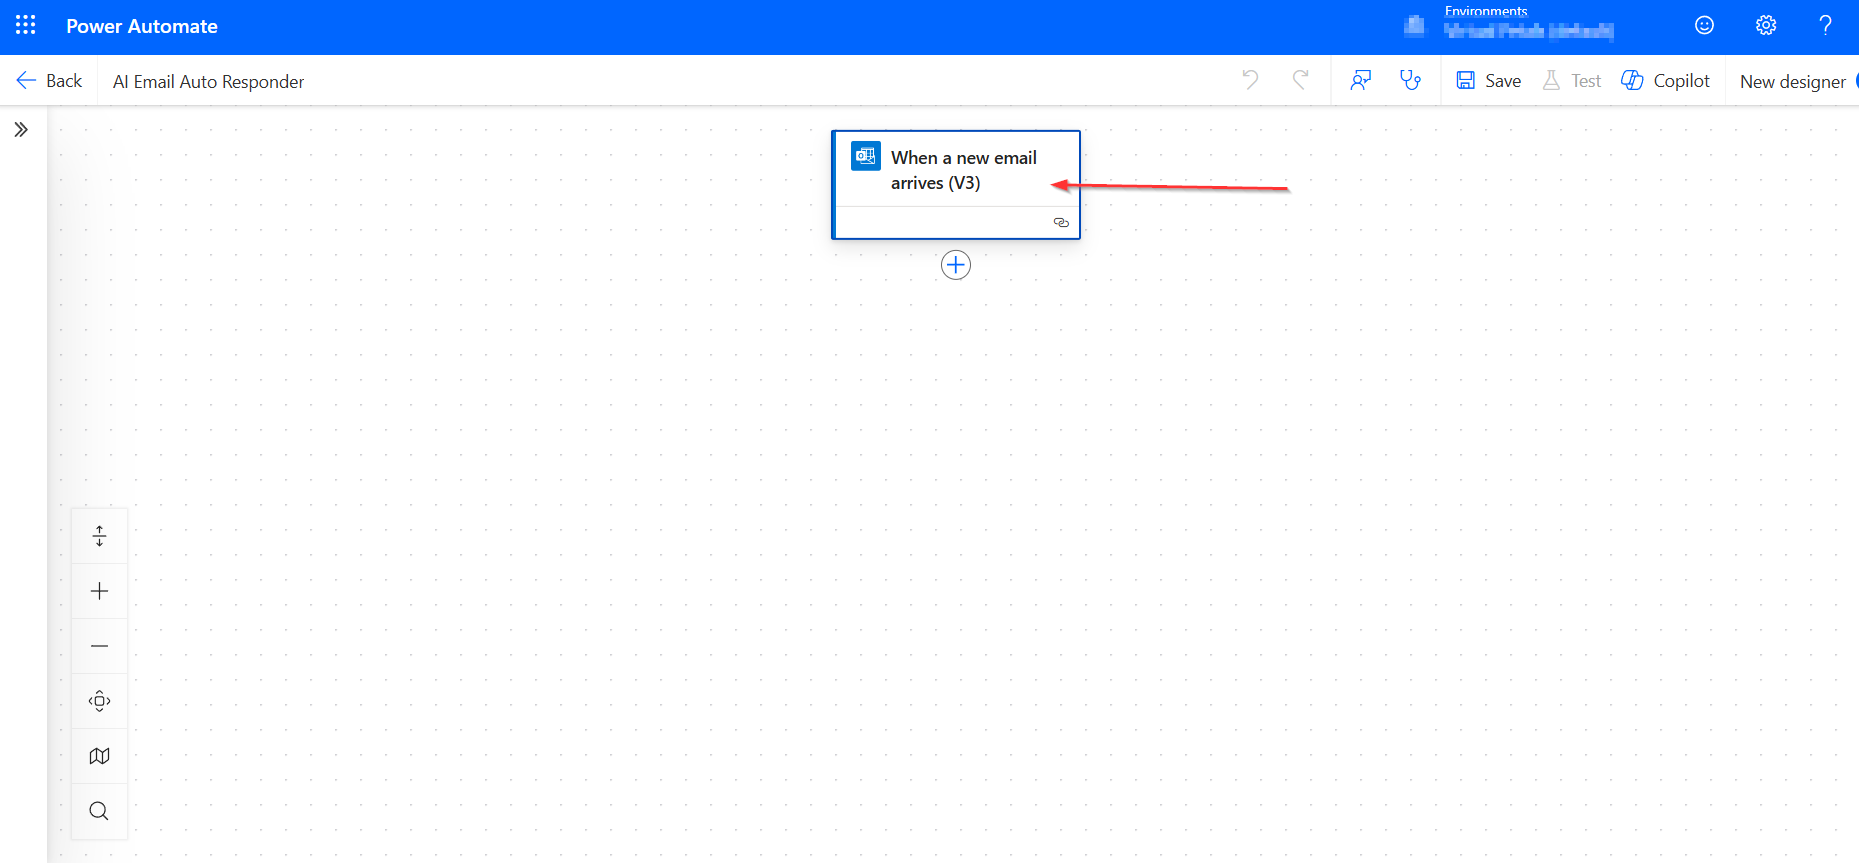Screen dimensions: 1859x863
Task: Toggle the minimap
Action: click(99, 756)
